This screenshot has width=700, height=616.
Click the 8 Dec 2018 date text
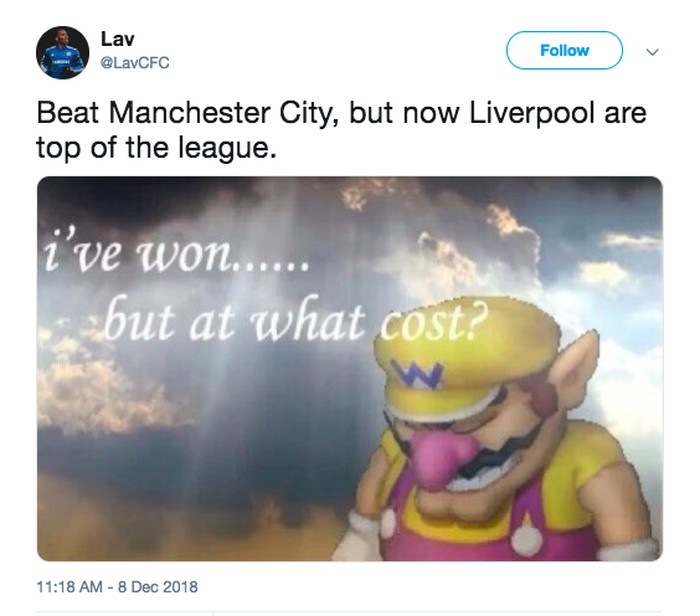click(x=158, y=586)
